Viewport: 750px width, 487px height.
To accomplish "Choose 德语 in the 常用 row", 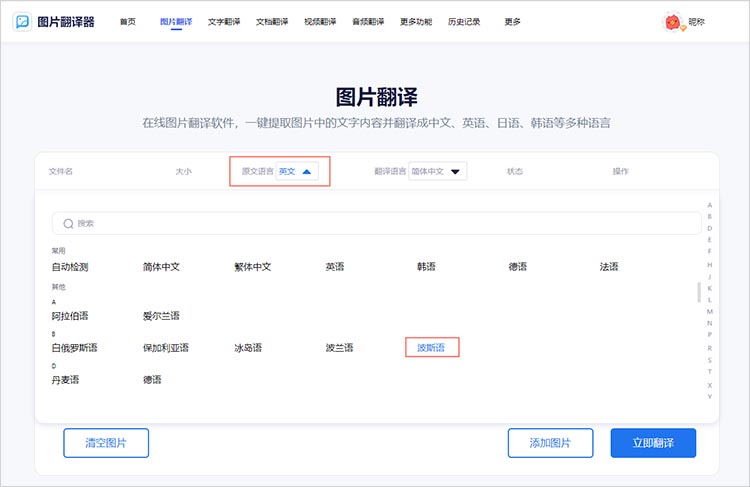I will click(x=518, y=267).
